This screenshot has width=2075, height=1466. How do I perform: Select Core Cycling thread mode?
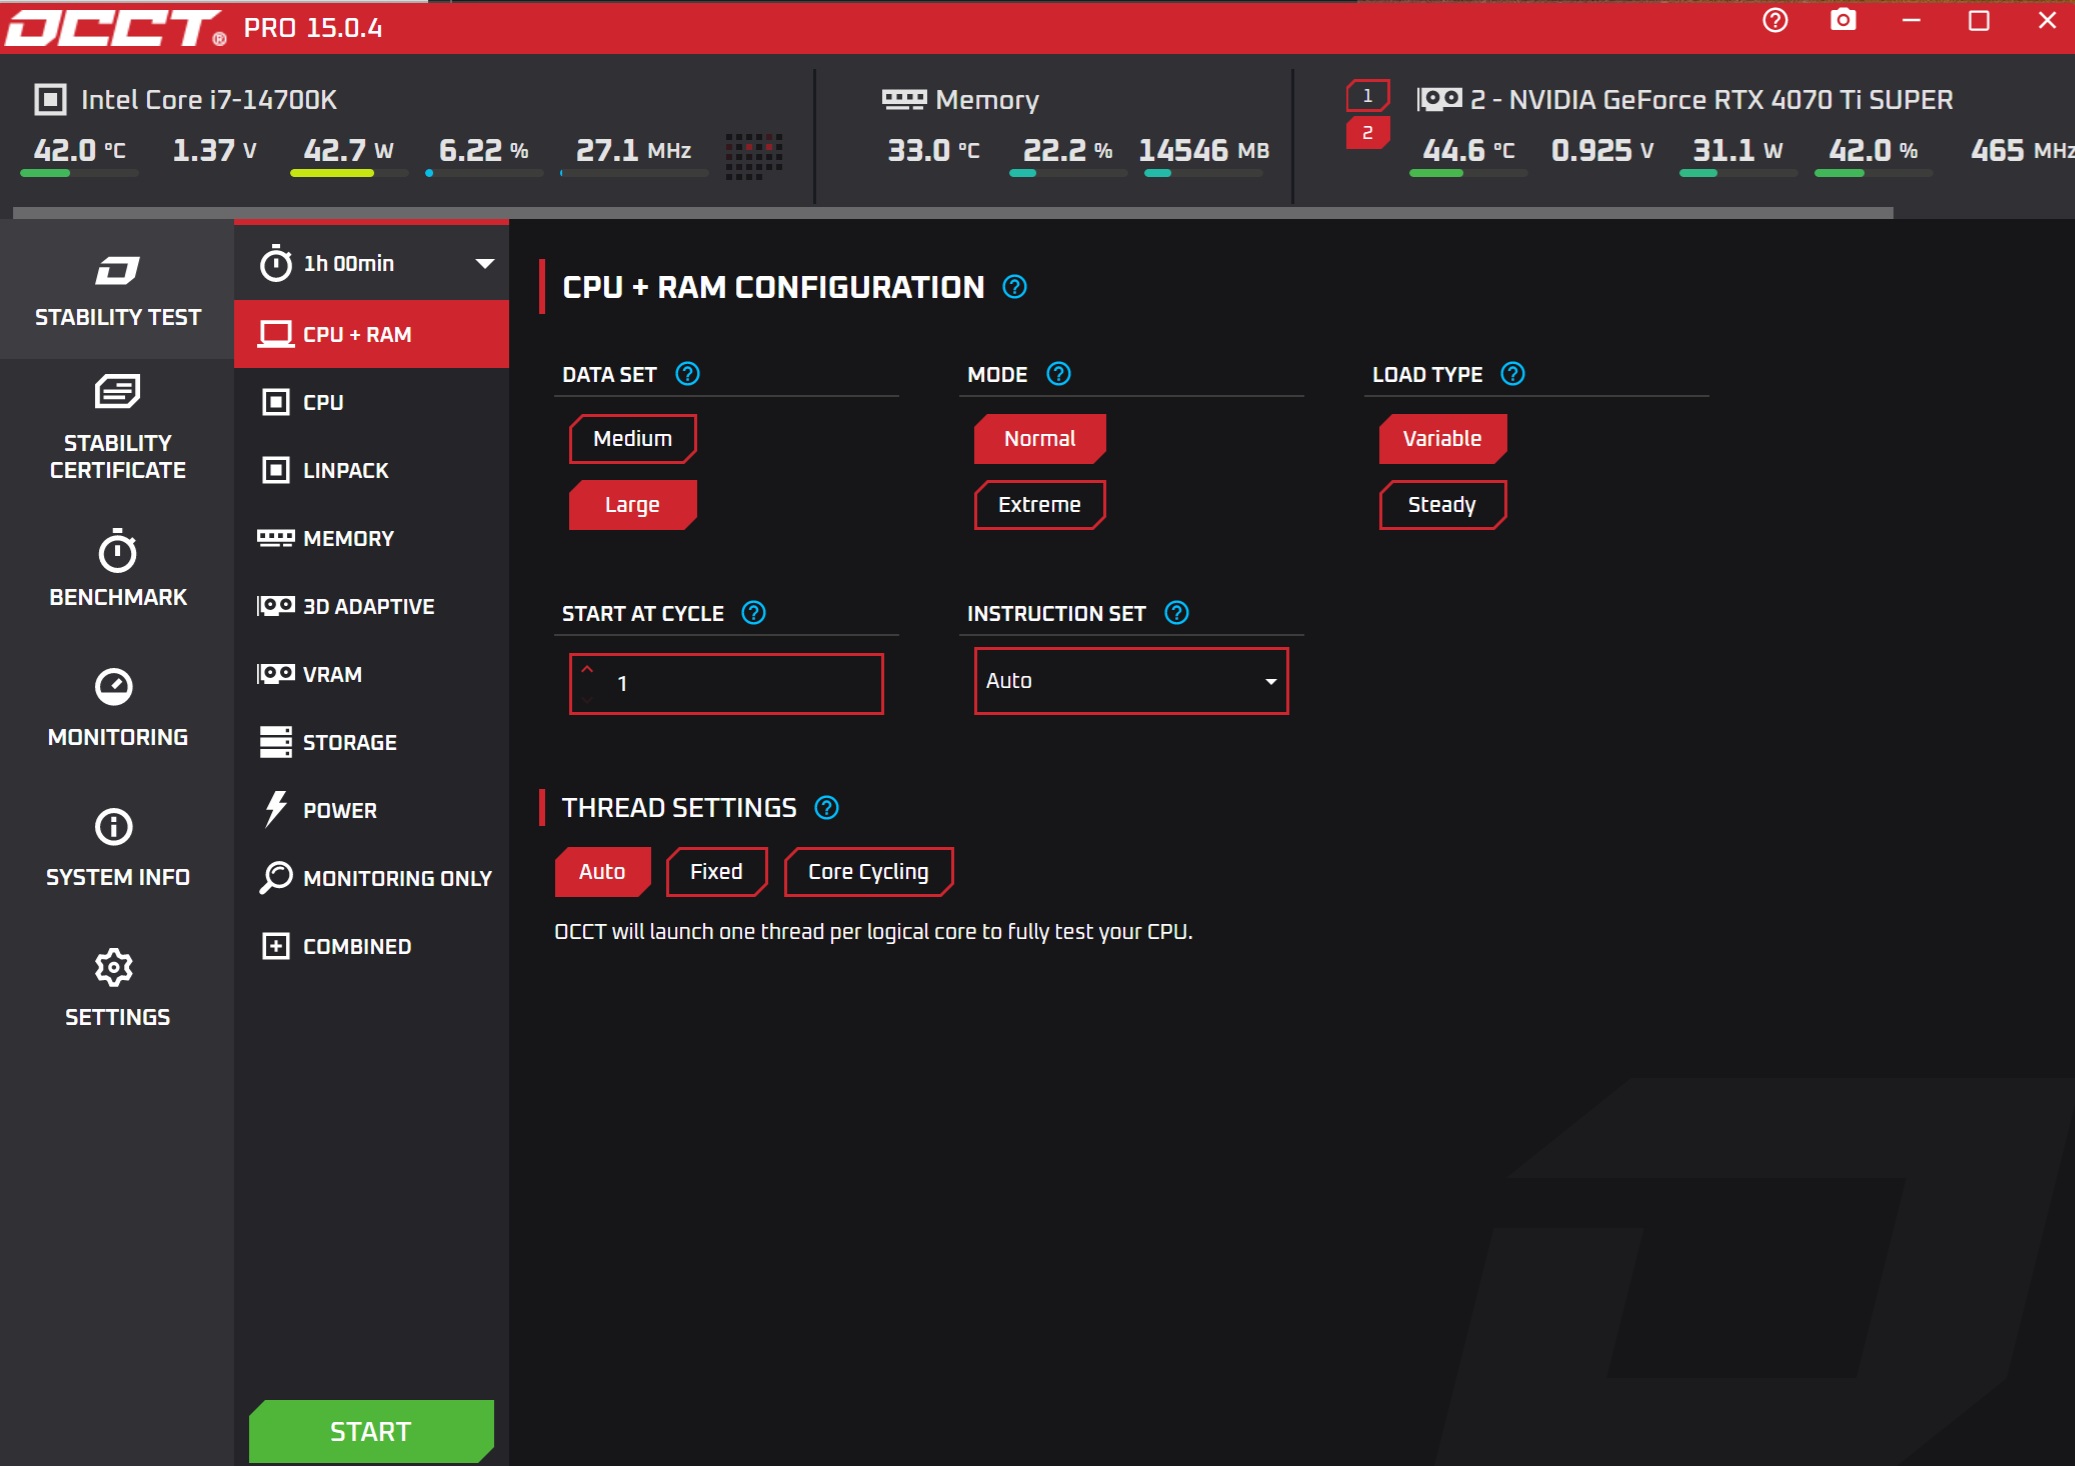[868, 871]
